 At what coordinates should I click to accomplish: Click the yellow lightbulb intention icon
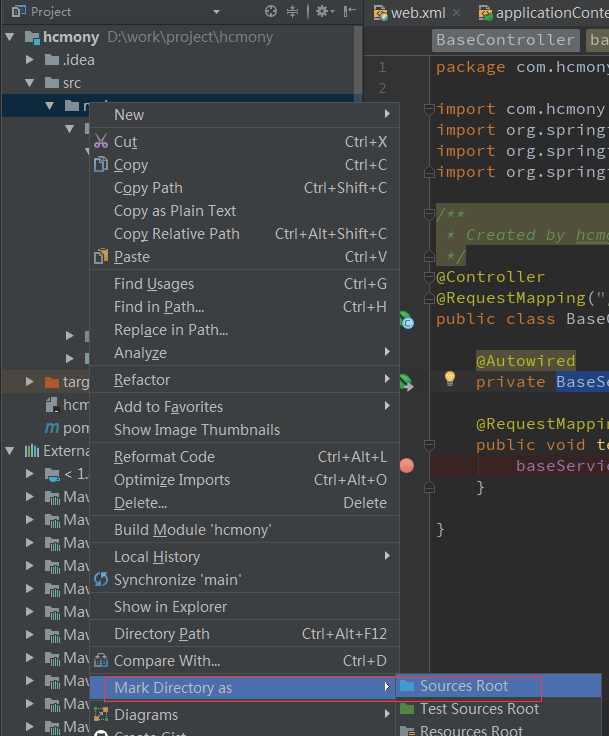click(449, 378)
